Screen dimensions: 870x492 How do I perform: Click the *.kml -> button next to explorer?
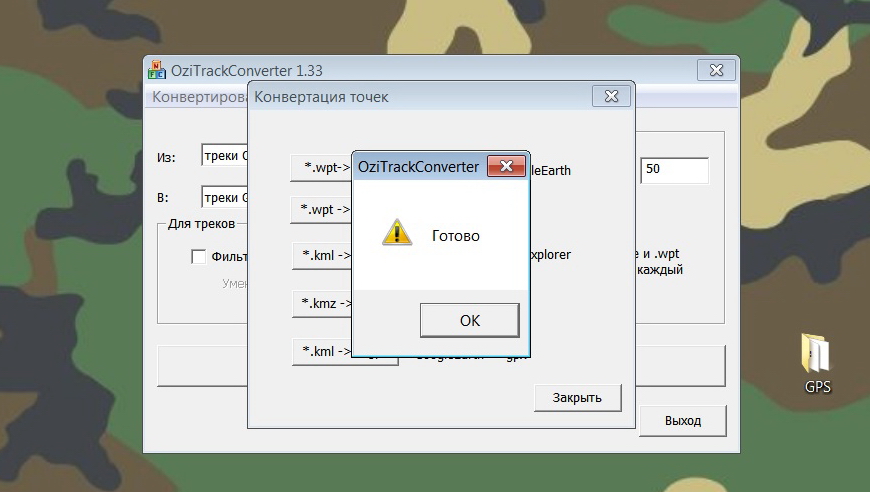[x=322, y=255]
